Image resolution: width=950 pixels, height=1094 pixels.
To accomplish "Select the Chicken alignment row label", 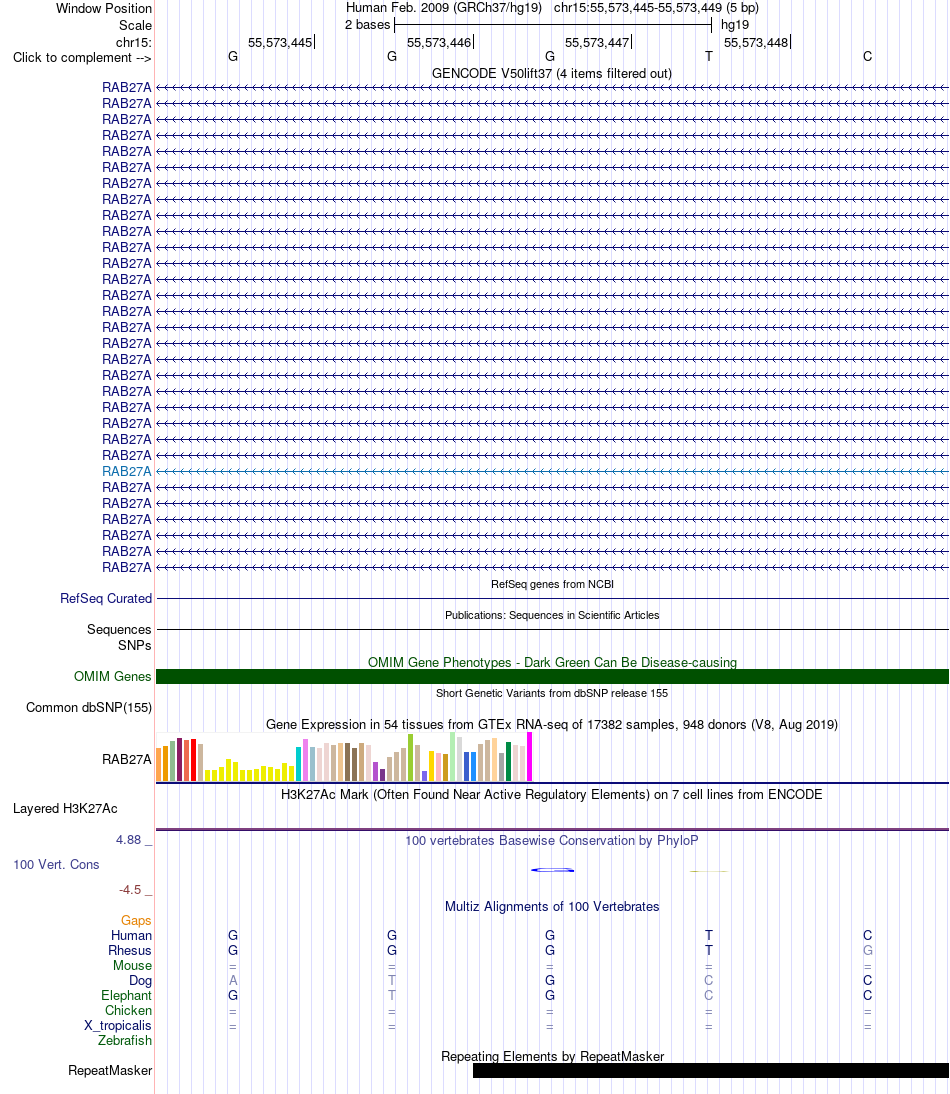I will tap(128, 1010).
